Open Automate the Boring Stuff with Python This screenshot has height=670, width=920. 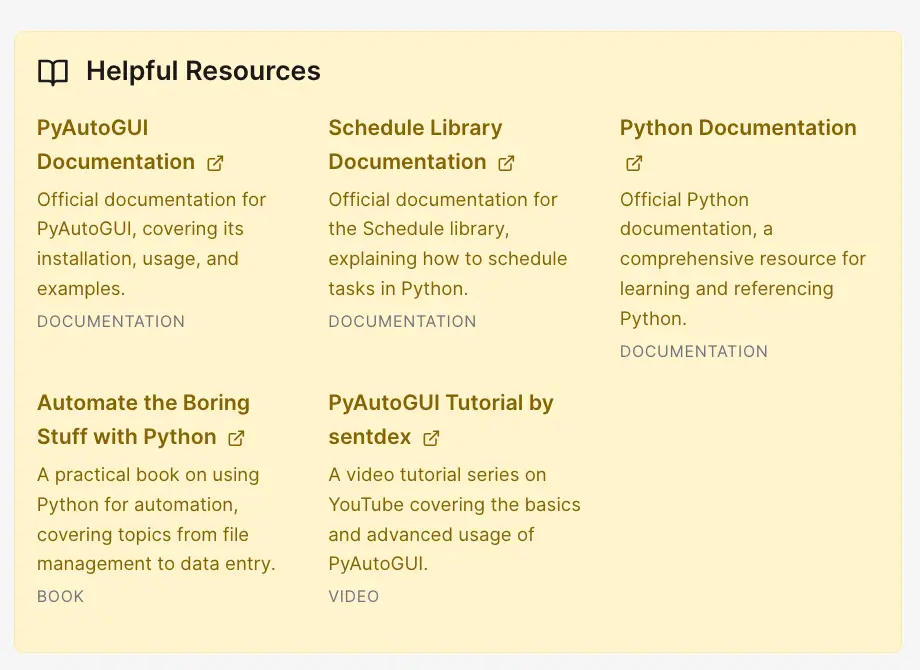tap(143, 419)
